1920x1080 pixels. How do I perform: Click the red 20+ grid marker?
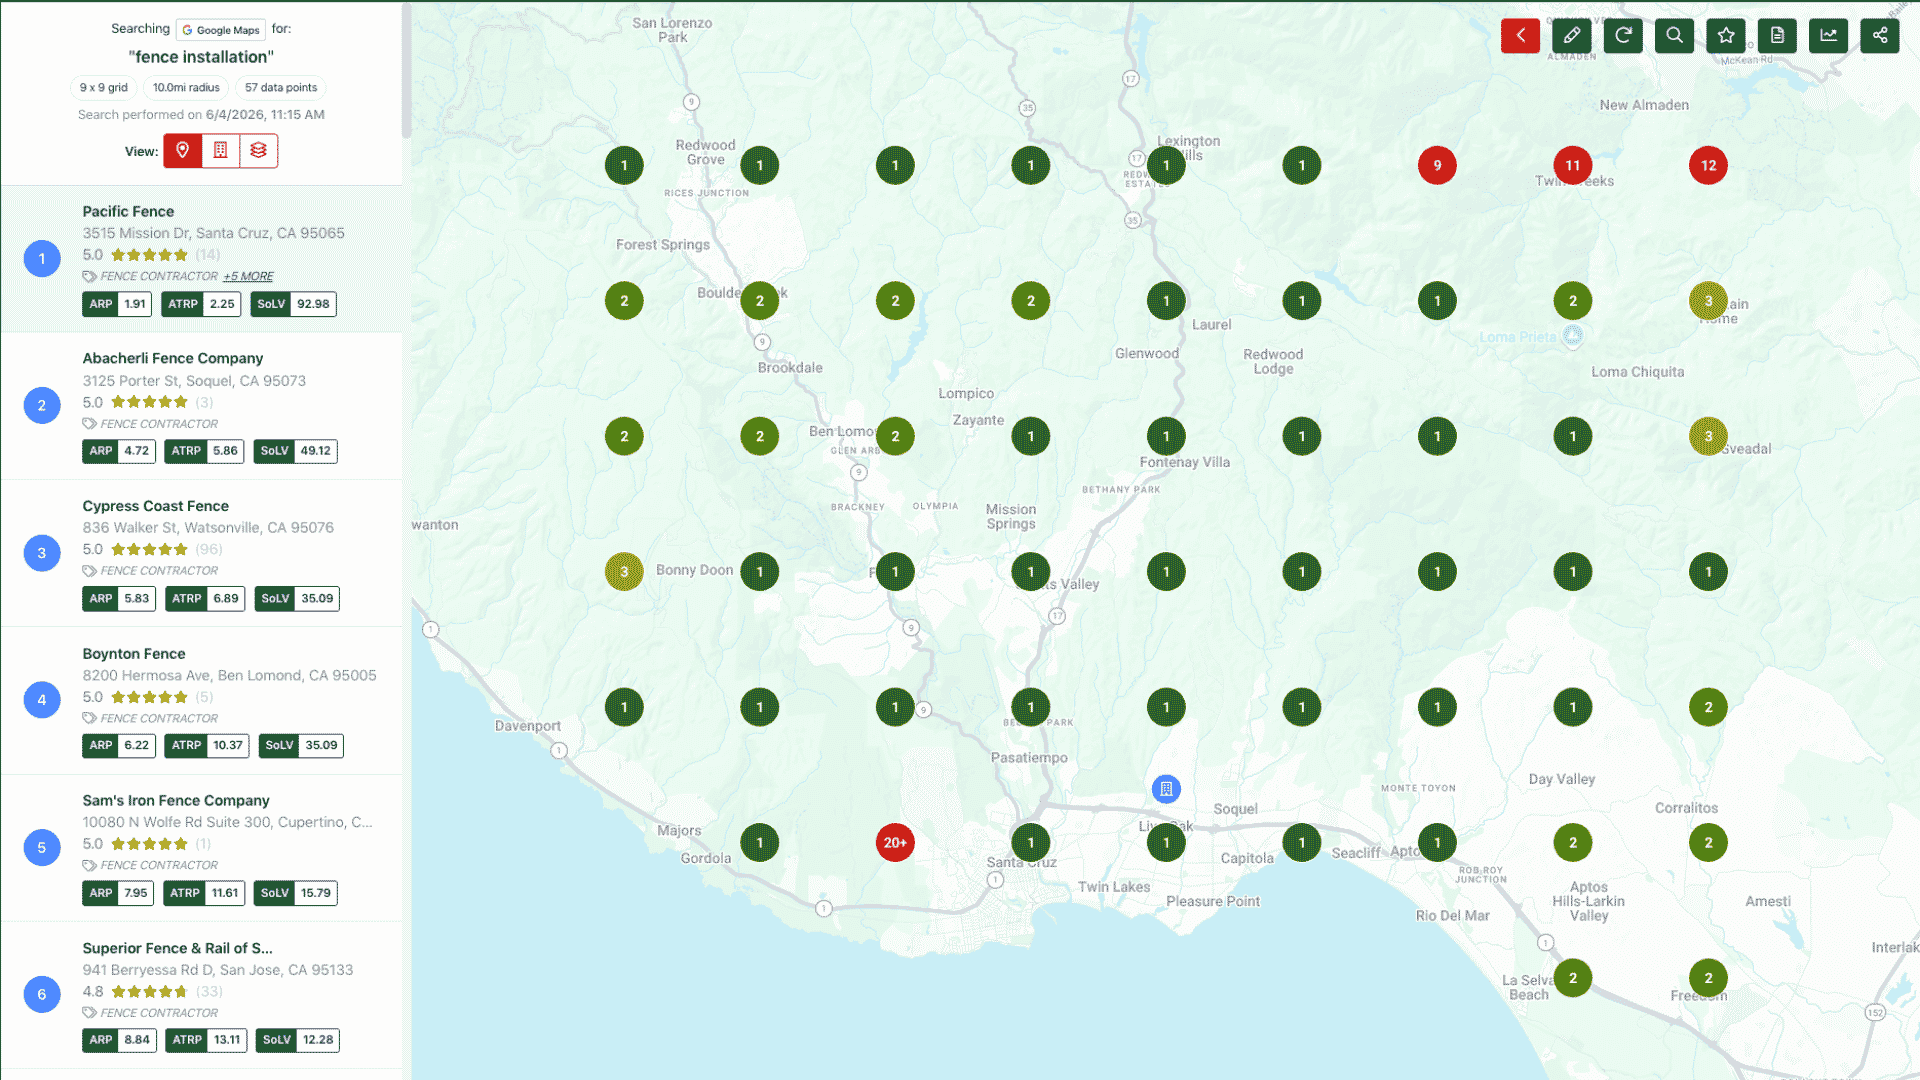click(895, 843)
